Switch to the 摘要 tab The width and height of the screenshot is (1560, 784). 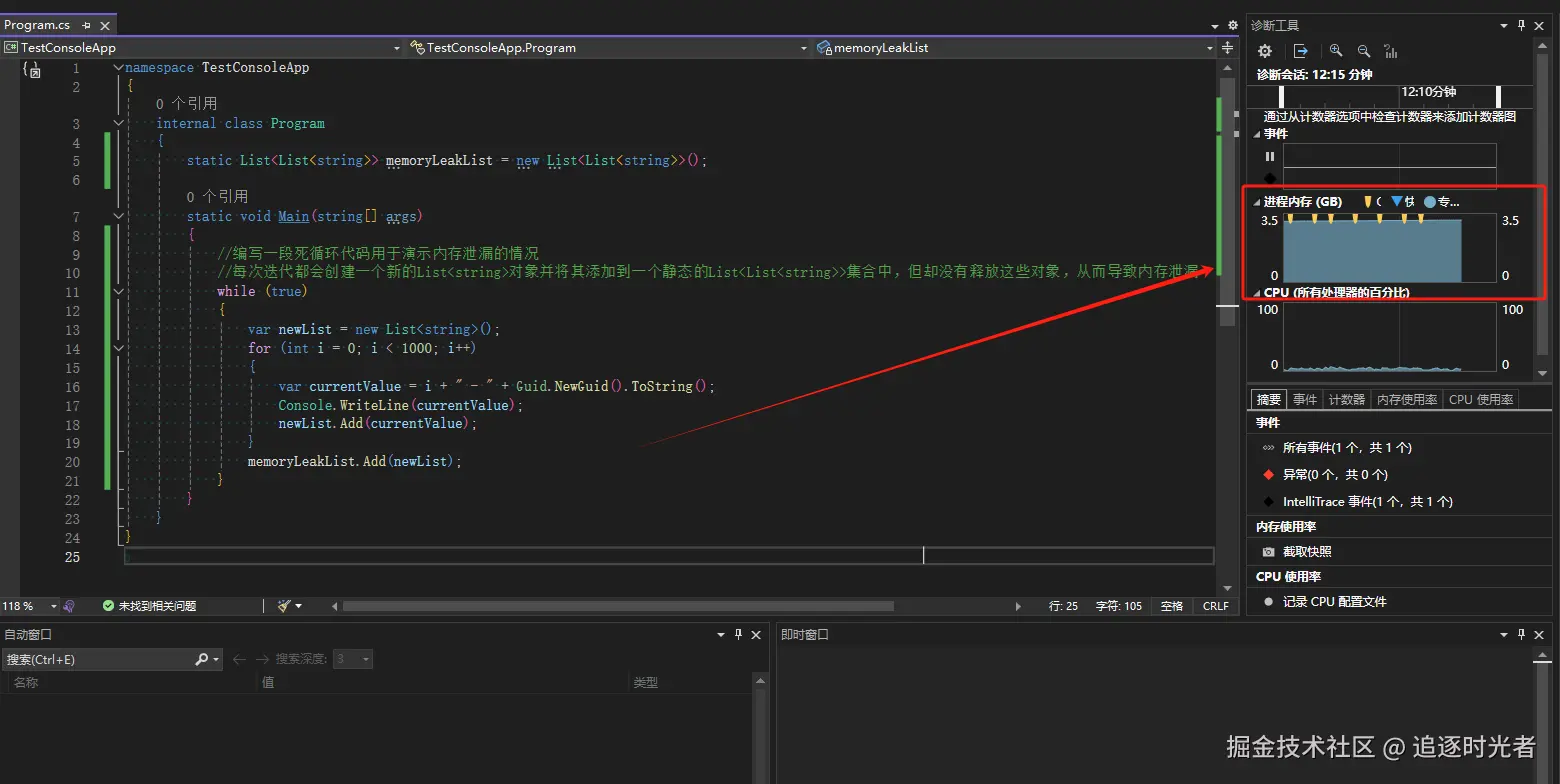click(1269, 399)
